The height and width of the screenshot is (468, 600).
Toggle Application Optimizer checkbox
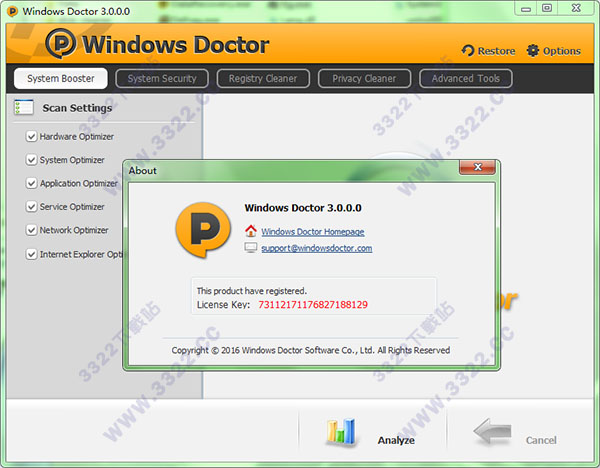point(31,183)
